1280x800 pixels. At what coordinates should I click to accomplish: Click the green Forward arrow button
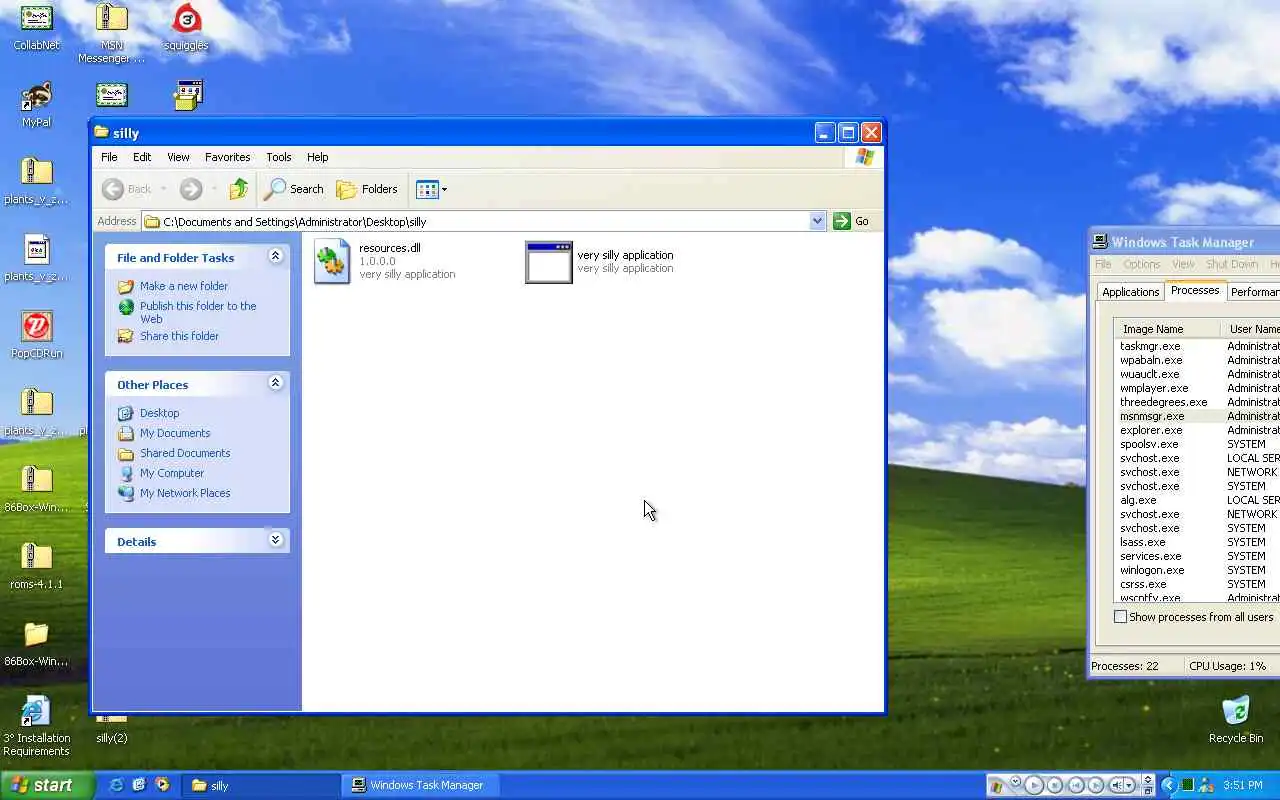[191, 189]
